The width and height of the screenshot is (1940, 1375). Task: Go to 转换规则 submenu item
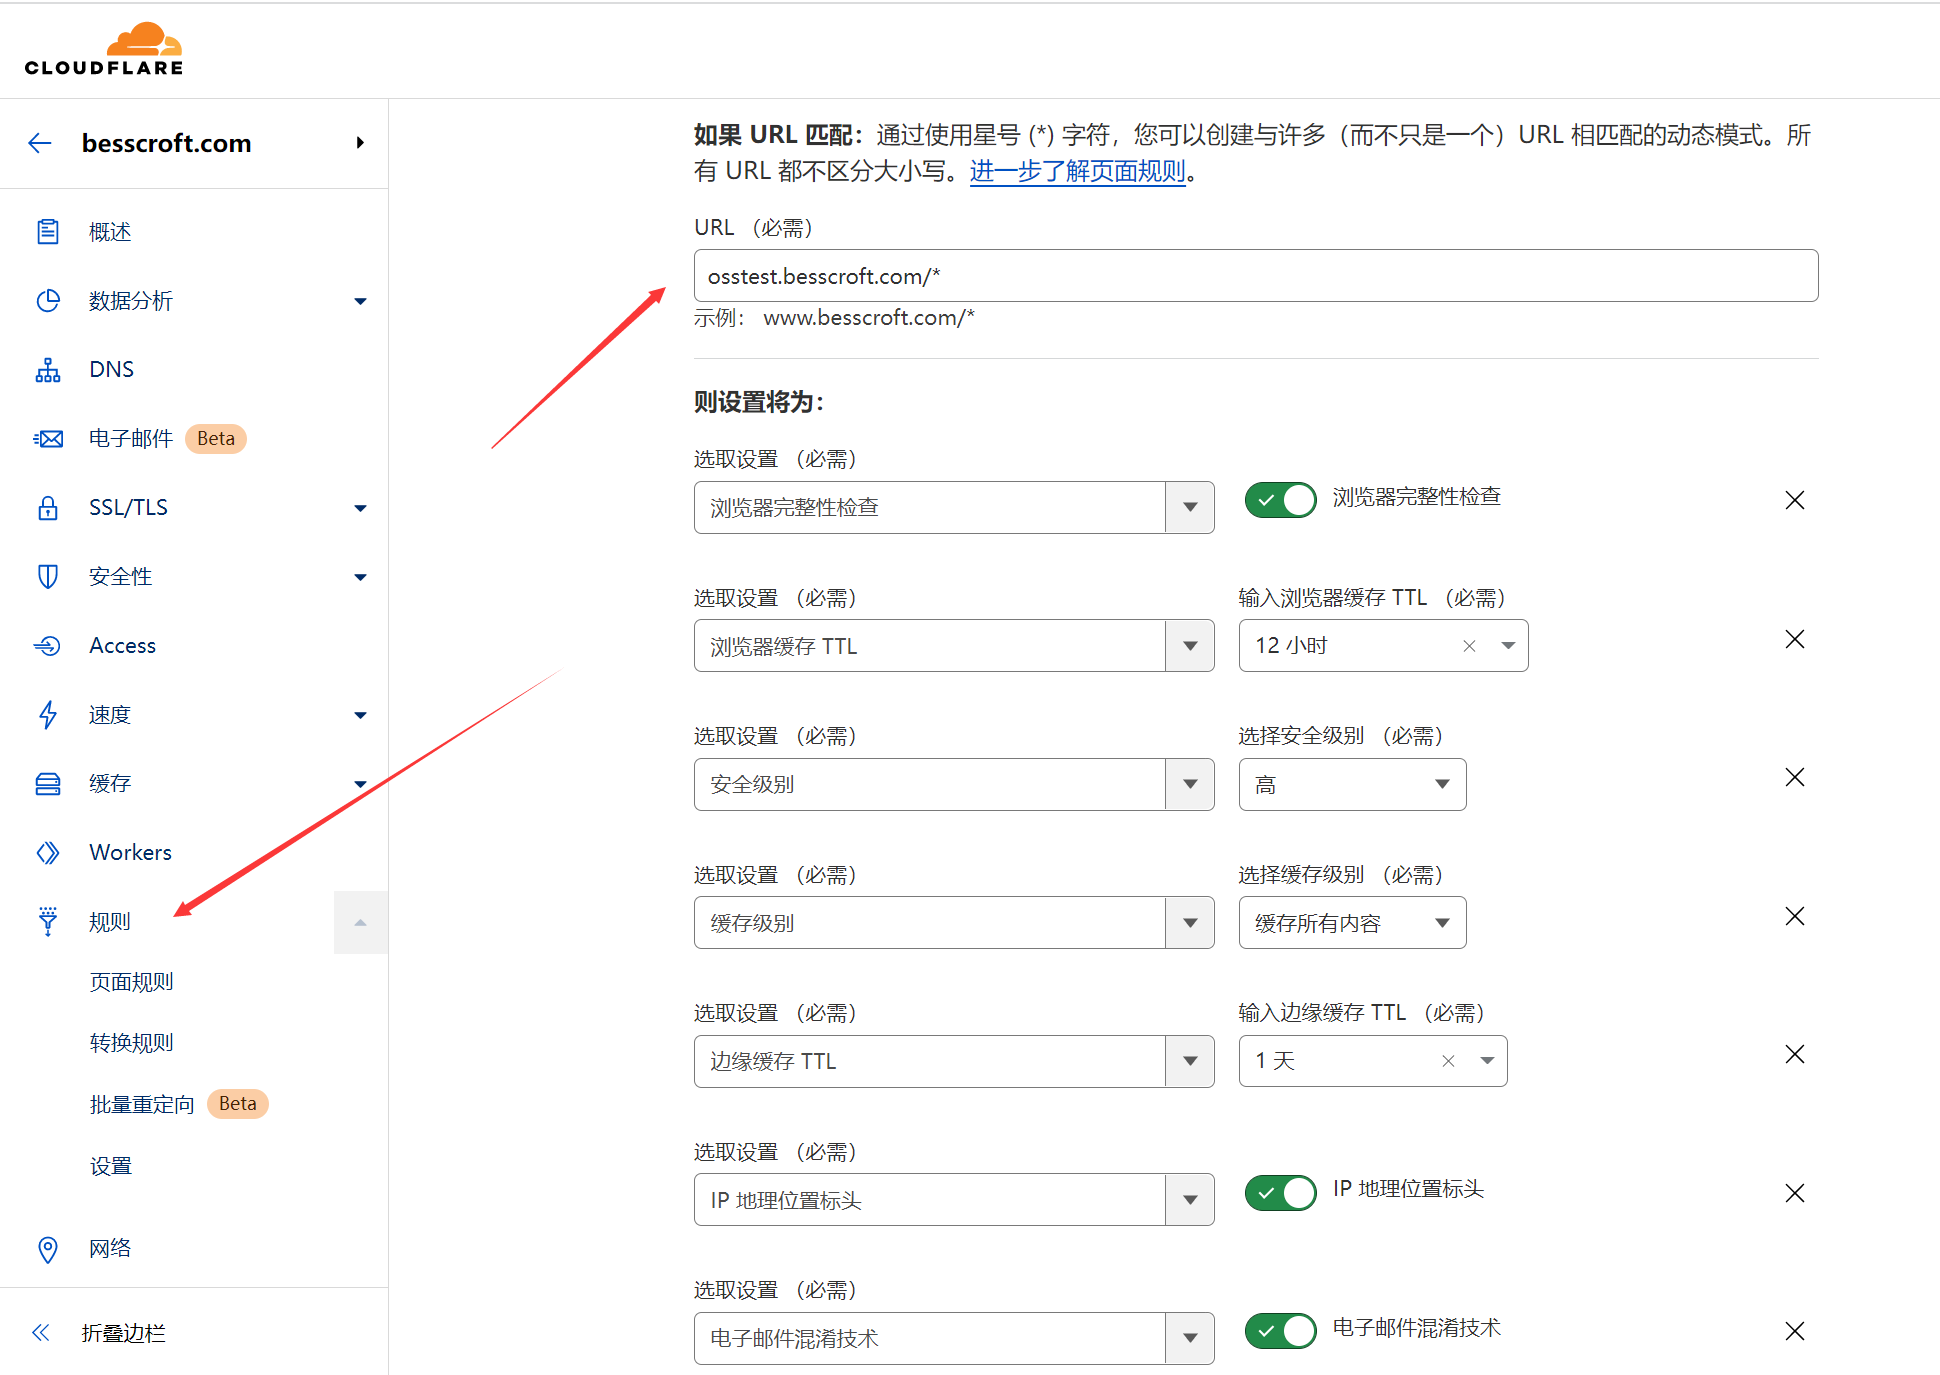tap(132, 1043)
